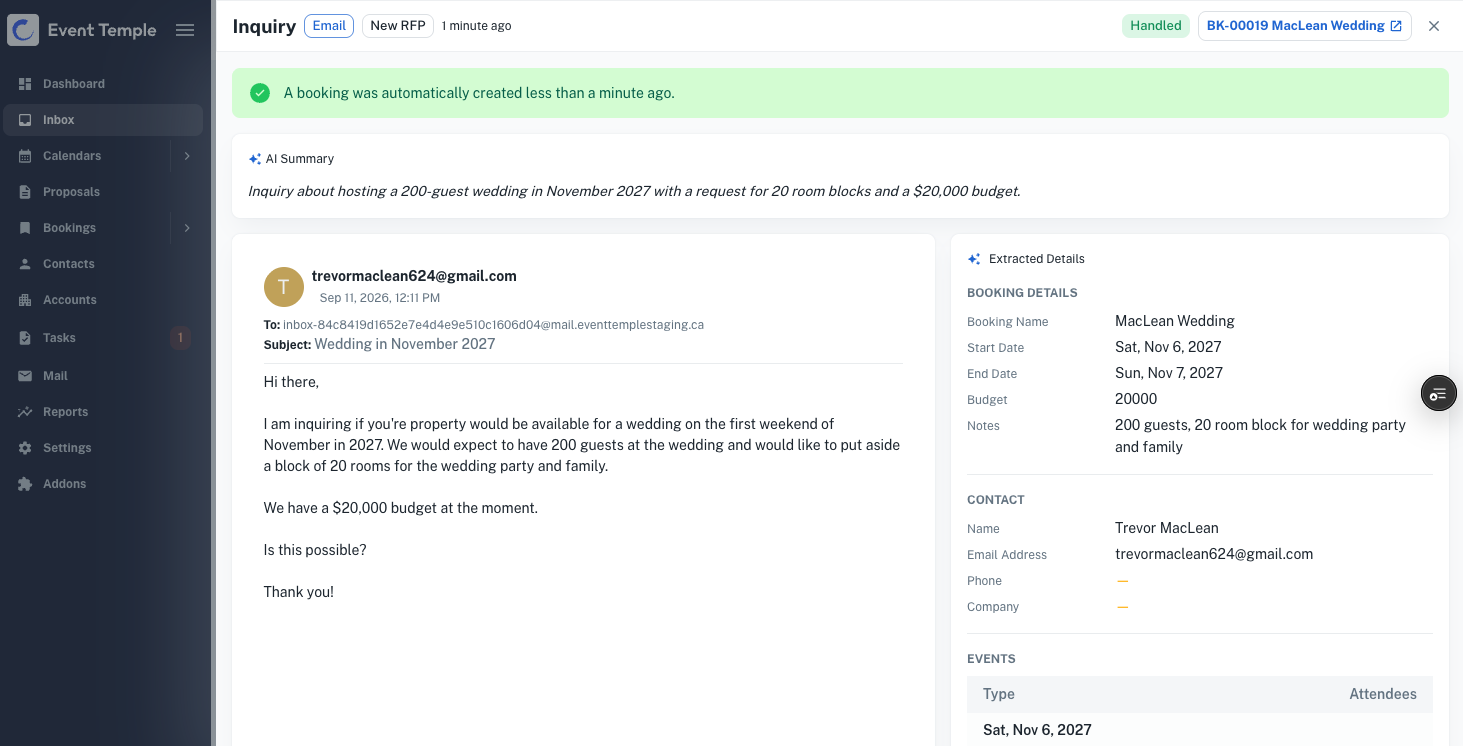Screen dimensions: 1463x746
Task: Open the Proposals document icon
Action: [x=25, y=192]
